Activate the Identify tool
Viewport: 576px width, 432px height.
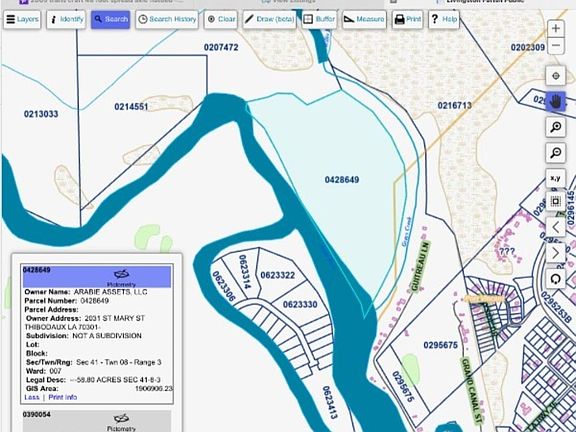pos(66,19)
